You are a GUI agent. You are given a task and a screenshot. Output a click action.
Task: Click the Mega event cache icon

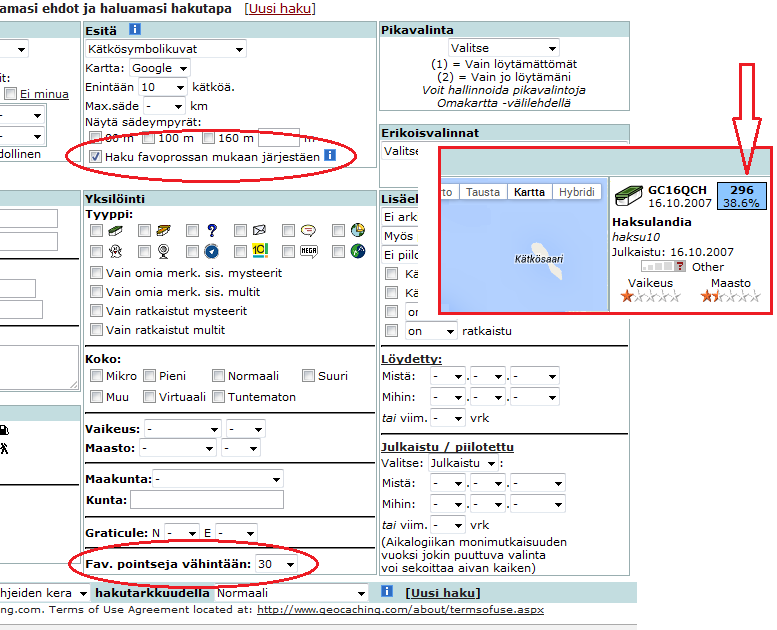(308, 251)
